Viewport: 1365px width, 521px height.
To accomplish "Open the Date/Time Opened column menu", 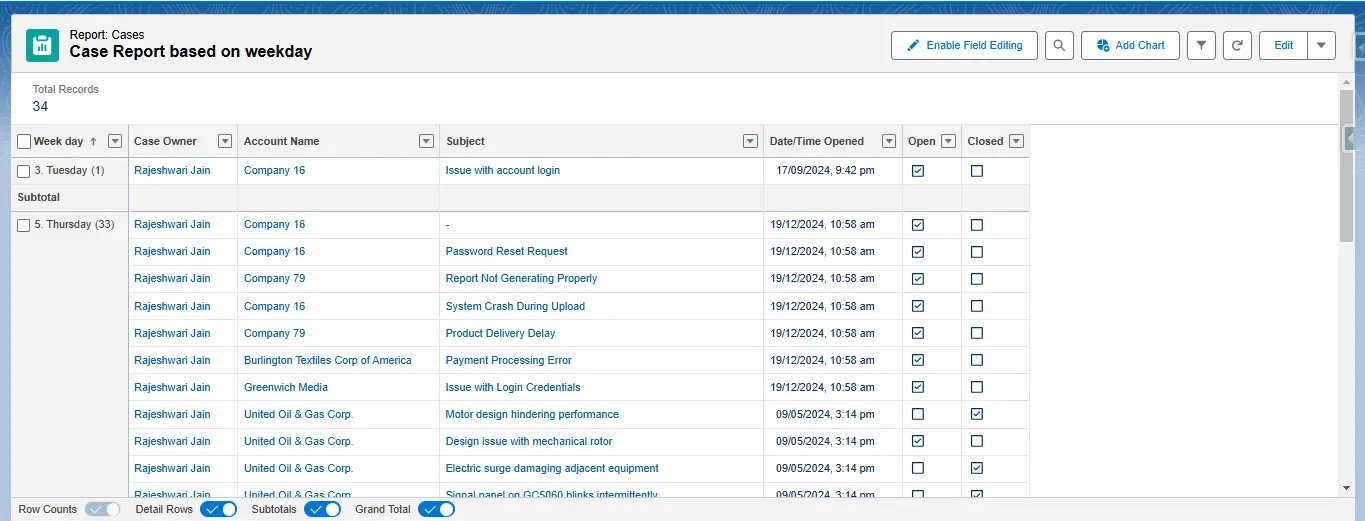I will [x=887, y=142].
